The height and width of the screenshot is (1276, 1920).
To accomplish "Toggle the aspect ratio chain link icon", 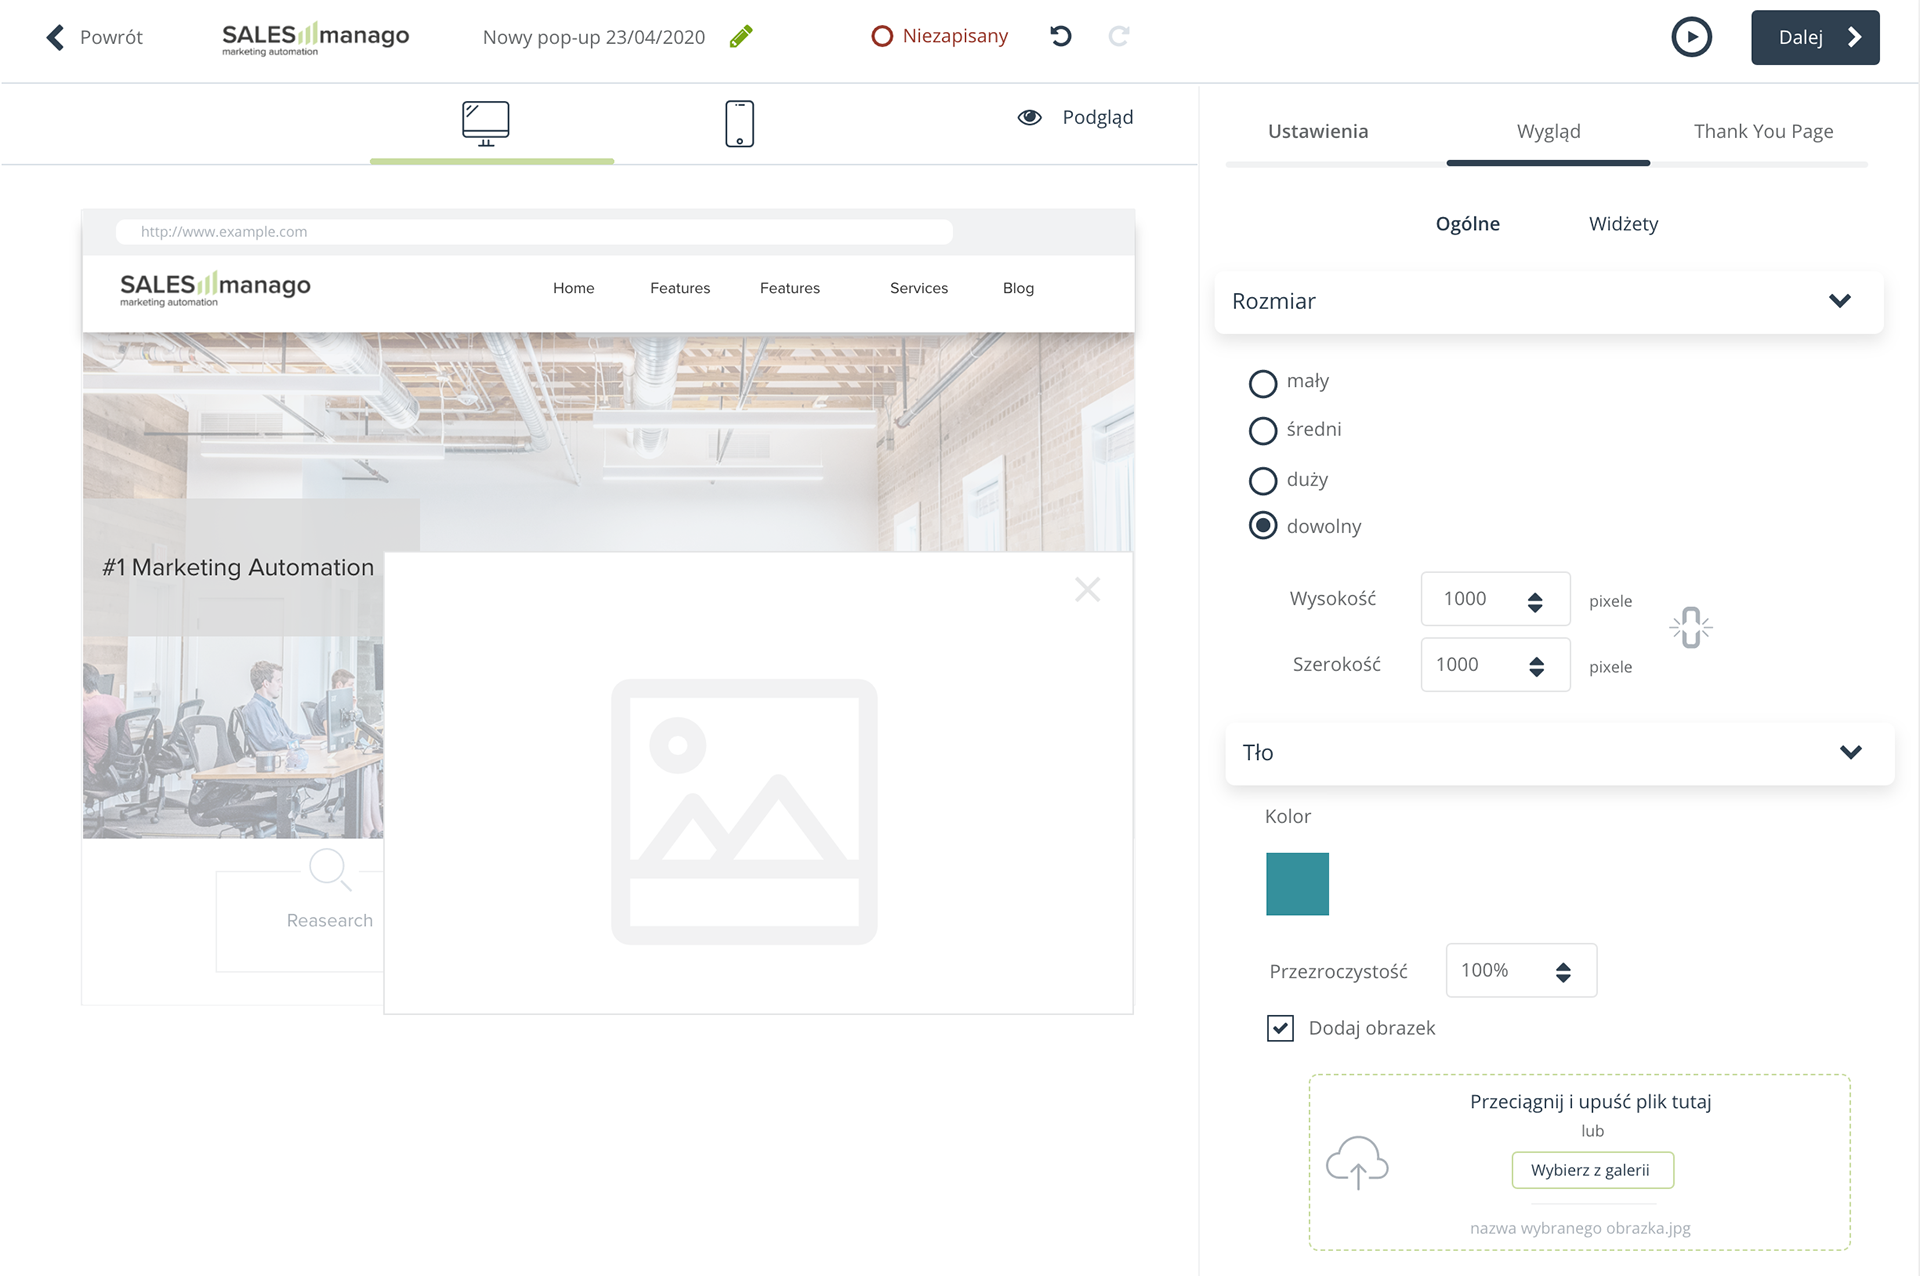I will click(1690, 628).
